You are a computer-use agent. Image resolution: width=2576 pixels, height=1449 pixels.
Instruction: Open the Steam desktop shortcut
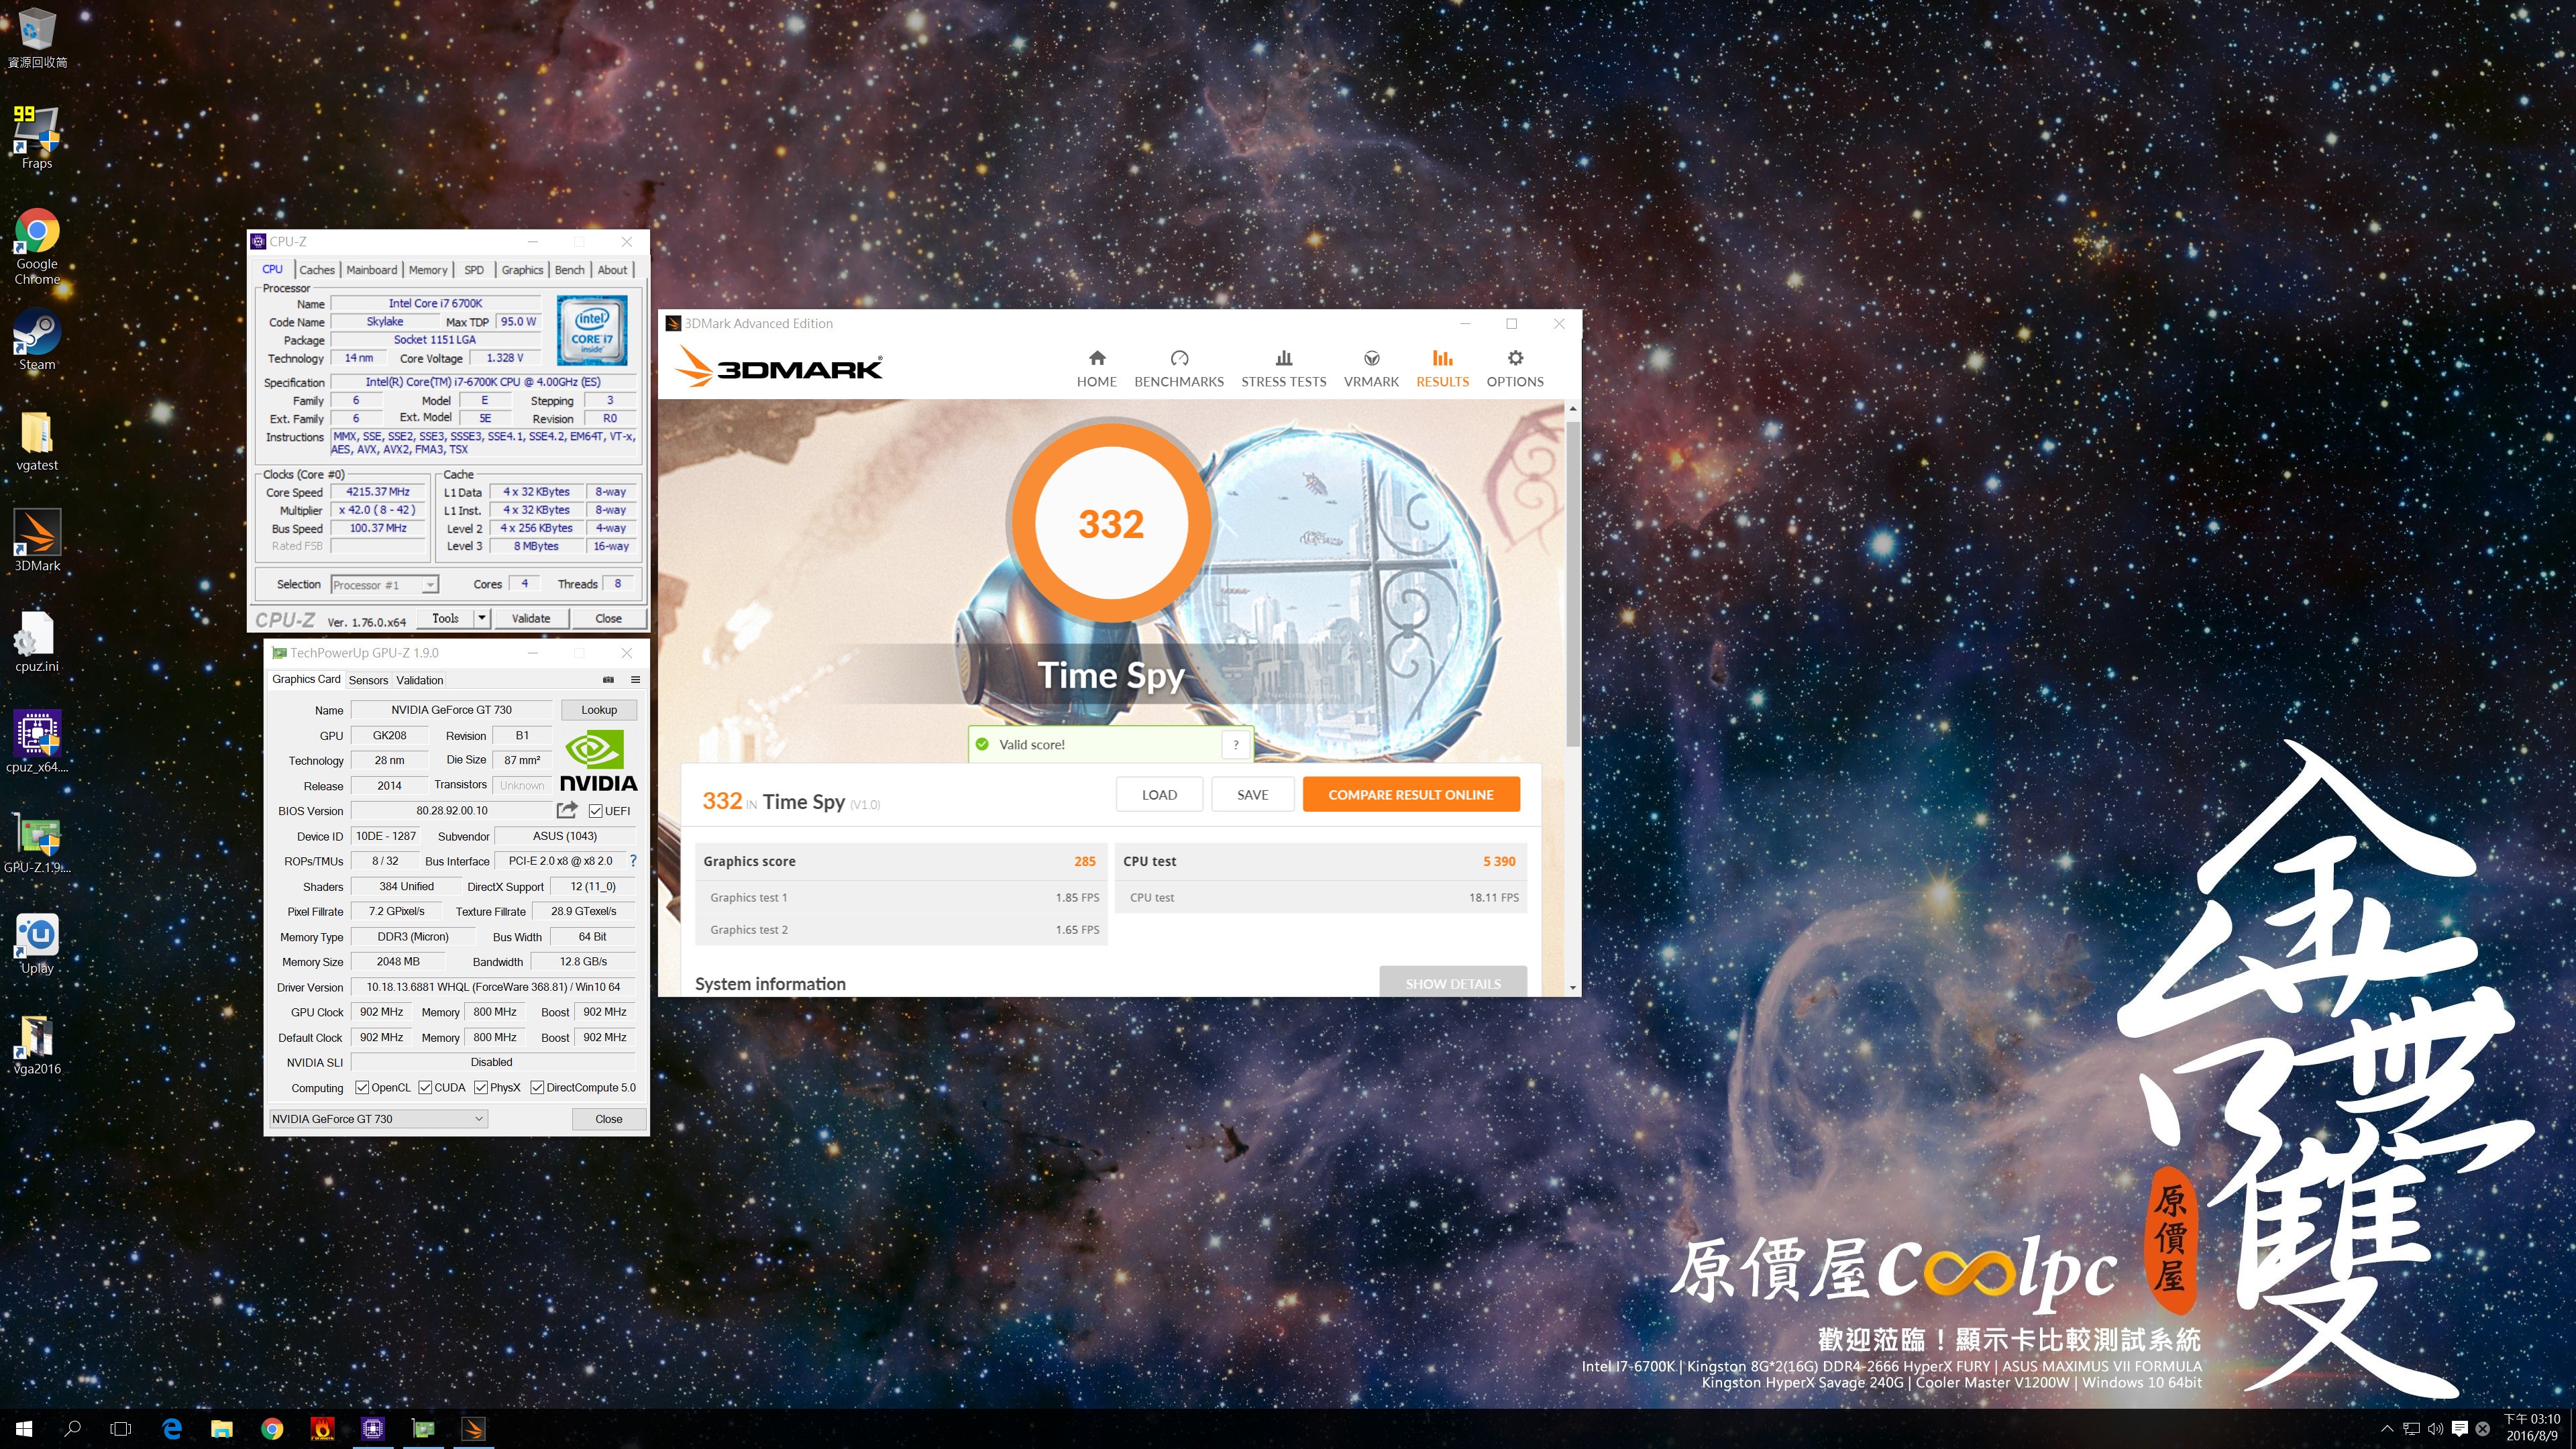point(37,340)
